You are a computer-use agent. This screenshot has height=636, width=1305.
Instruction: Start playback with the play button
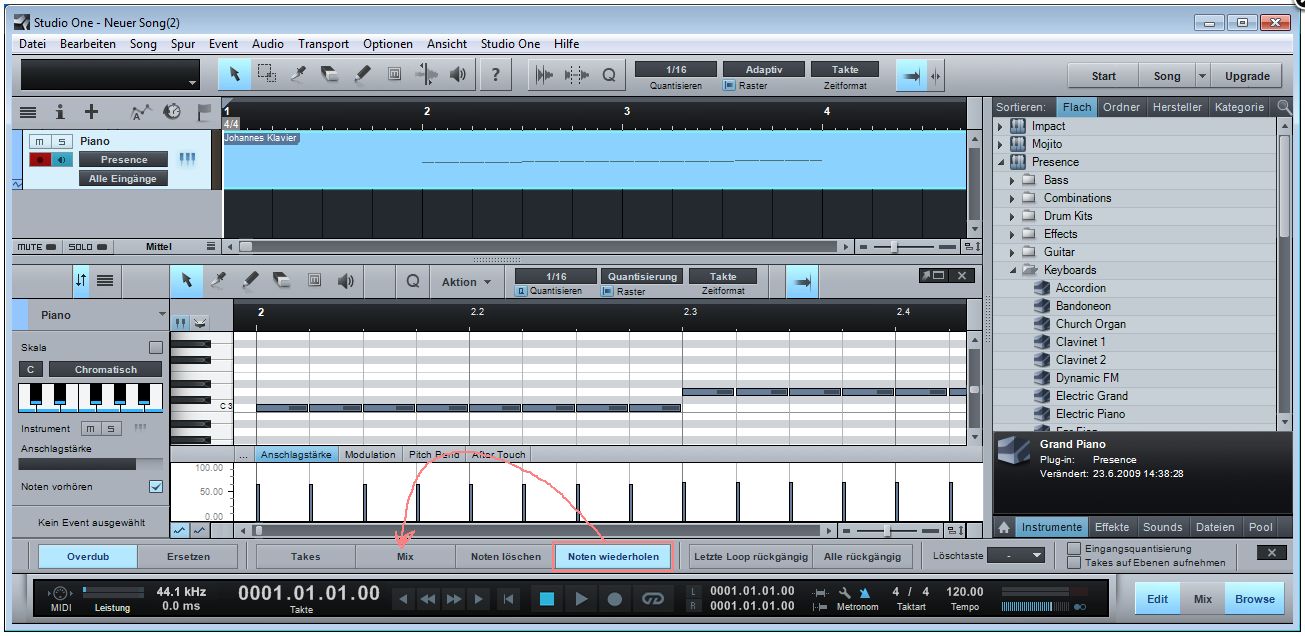[581, 599]
